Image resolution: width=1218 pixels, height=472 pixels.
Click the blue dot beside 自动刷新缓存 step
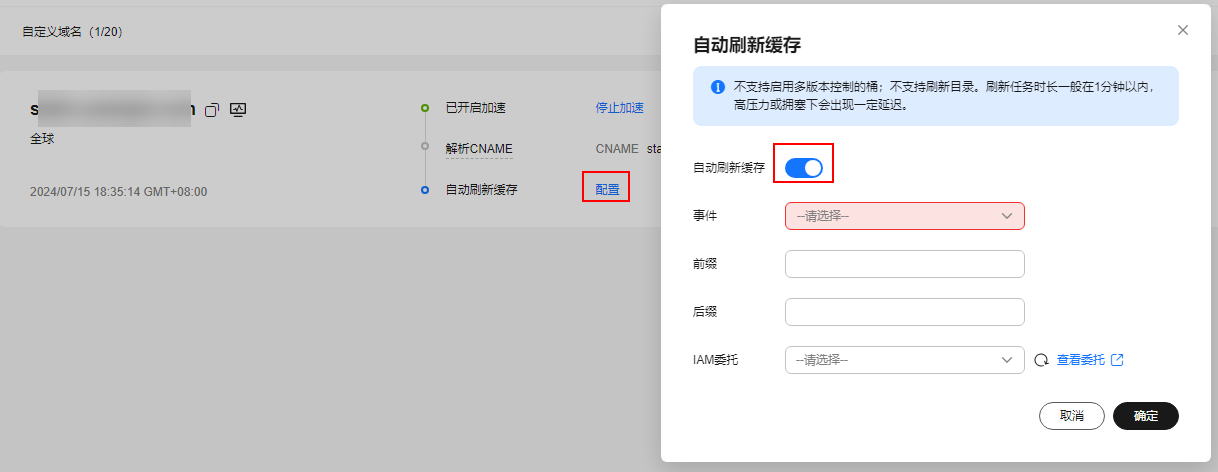tap(425, 189)
